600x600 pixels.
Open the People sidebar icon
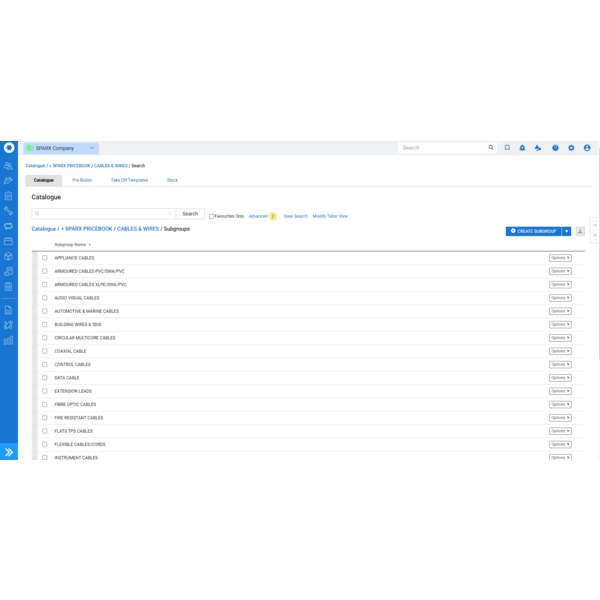coord(9,166)
